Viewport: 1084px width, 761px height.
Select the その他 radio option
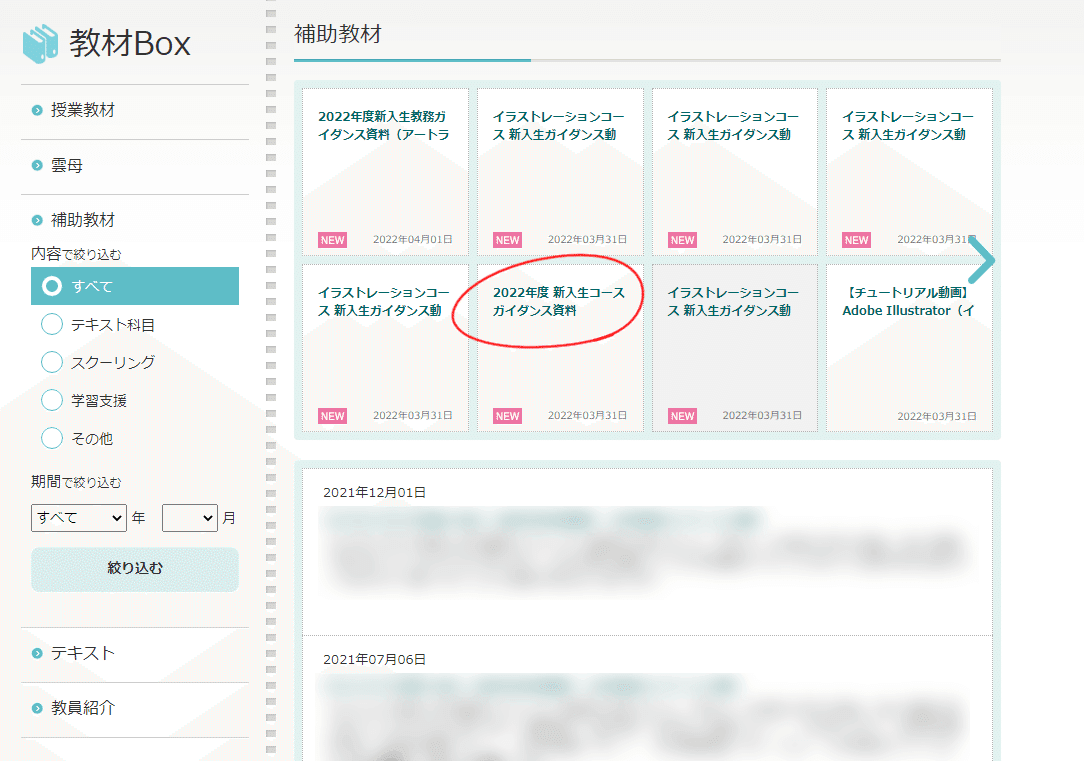point(52,438)
